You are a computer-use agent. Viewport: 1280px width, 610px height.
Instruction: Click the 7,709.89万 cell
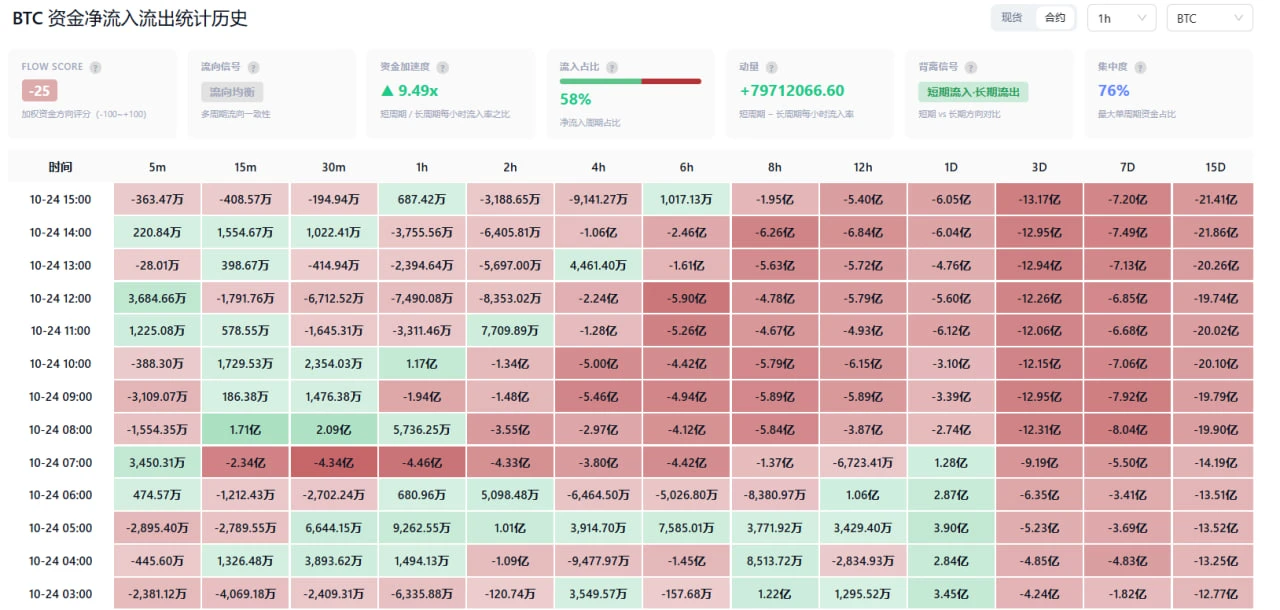point(510,331)
